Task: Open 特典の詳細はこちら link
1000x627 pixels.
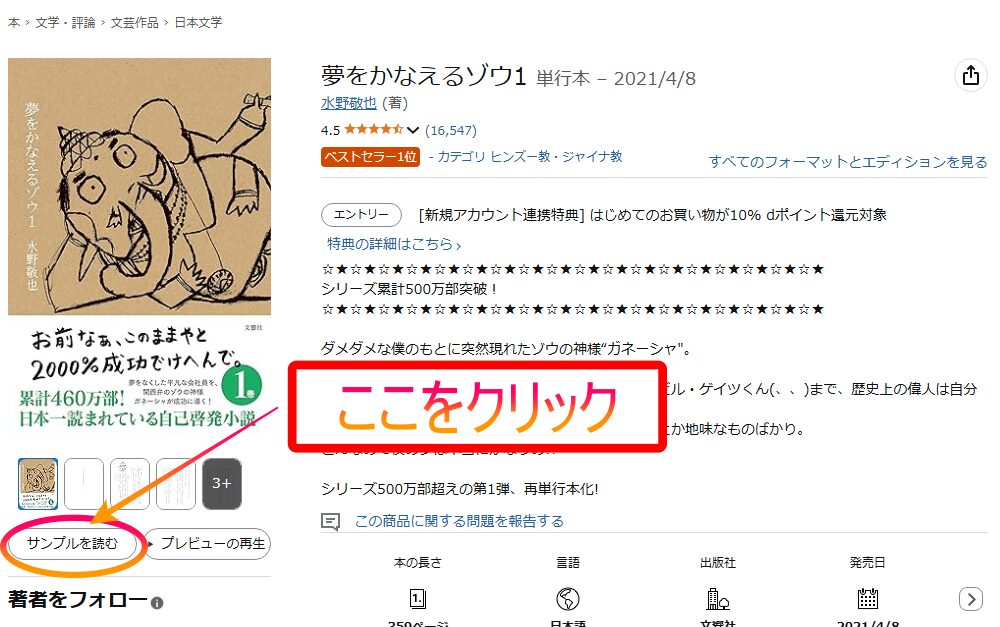Action: 393,244
